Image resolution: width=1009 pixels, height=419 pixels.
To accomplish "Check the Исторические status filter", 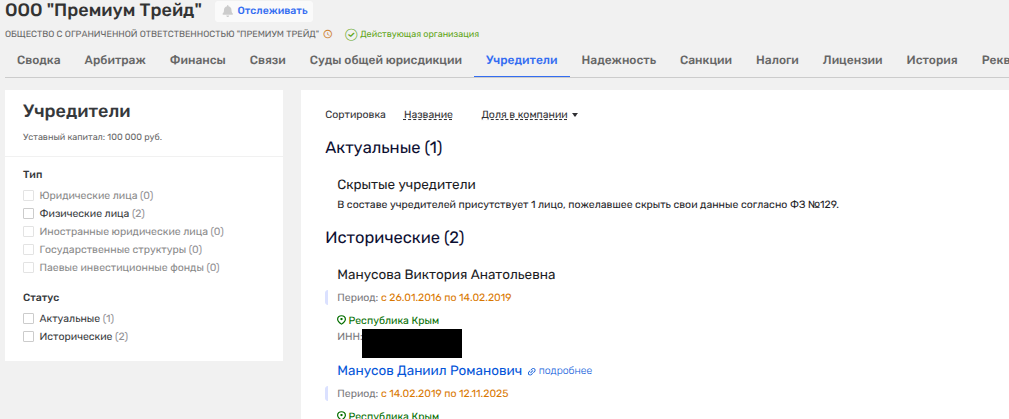I will [x=29, y=336].
